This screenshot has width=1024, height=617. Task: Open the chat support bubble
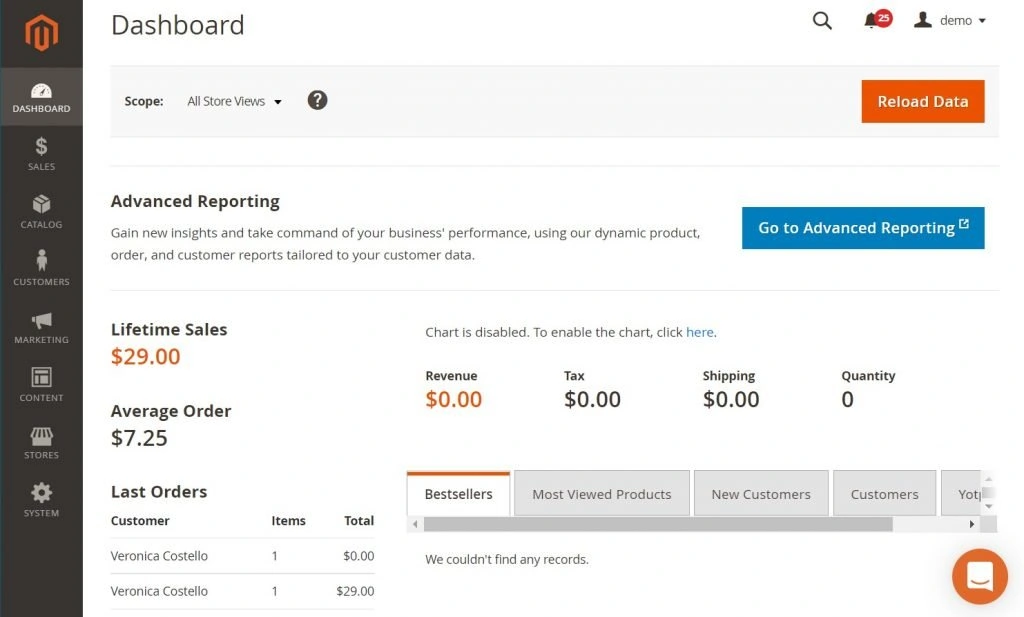pos(979,576)
